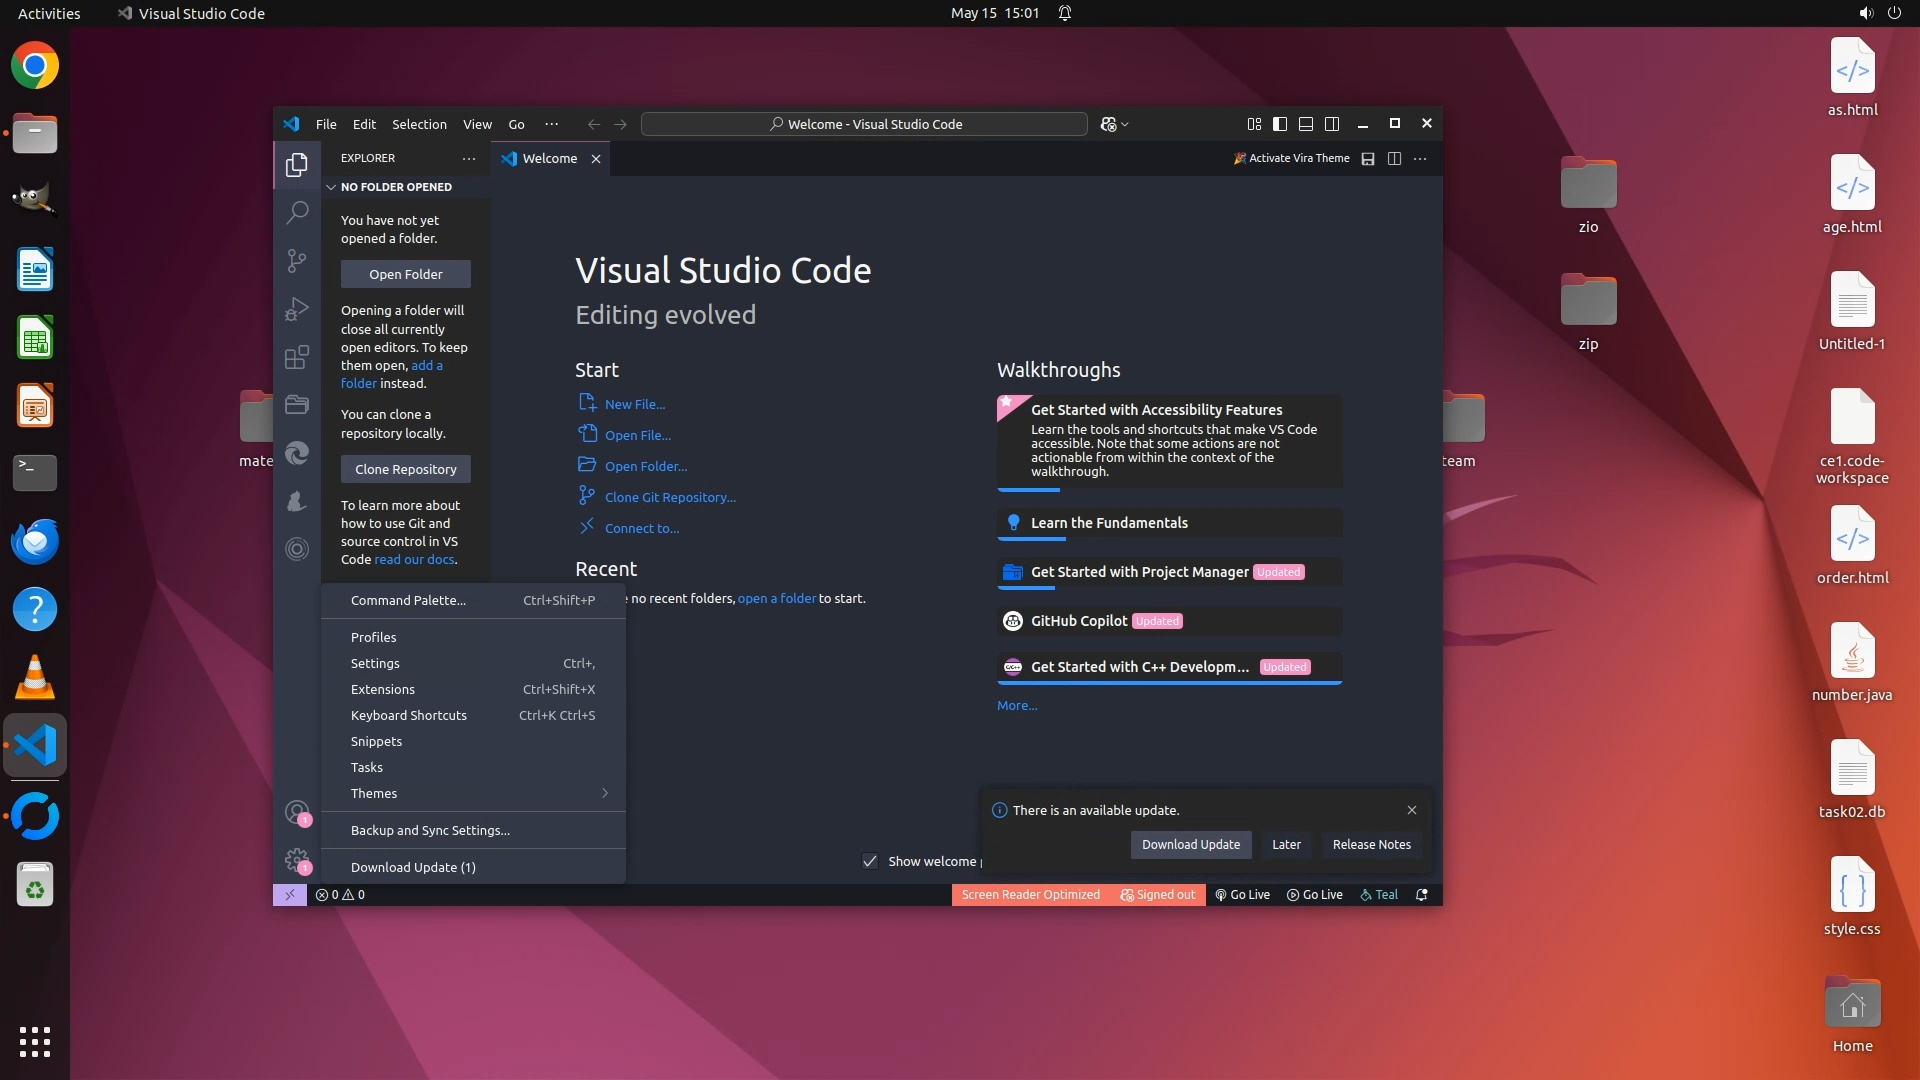Uncheck Show welcome page on startup
1920x1080 pixels.
[x=870, y=861]
